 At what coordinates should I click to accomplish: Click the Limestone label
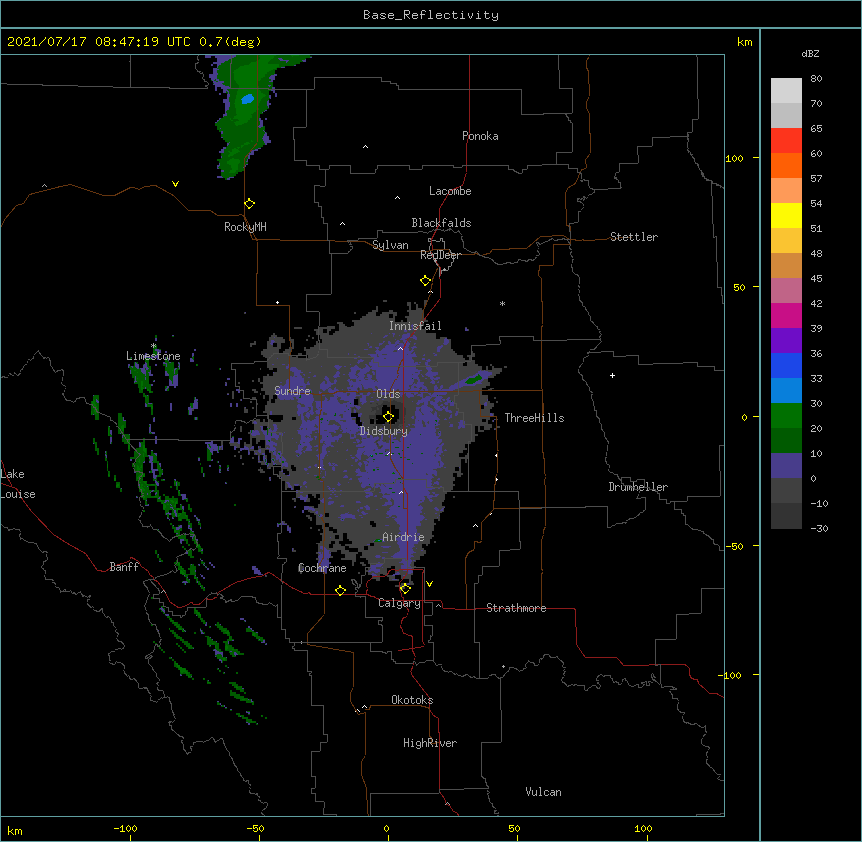[153, 356]
